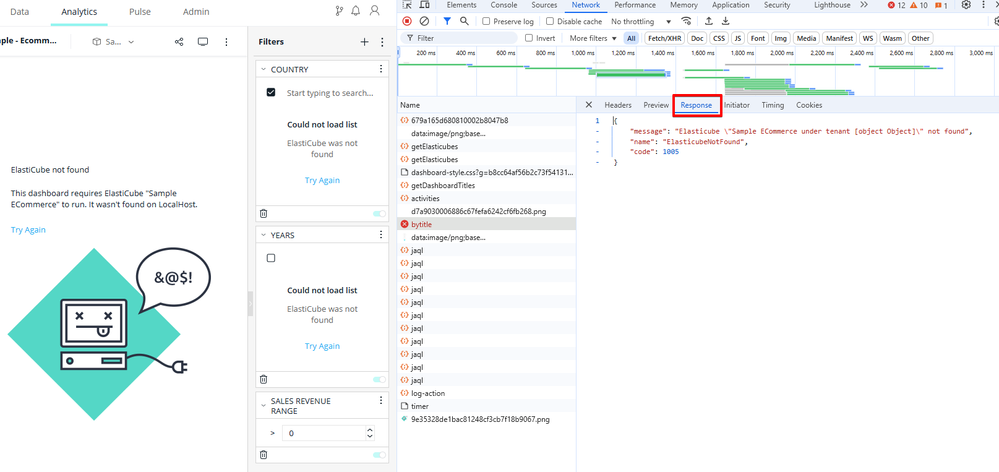
Task: Open the notifications bell
Action: point(355,11)
